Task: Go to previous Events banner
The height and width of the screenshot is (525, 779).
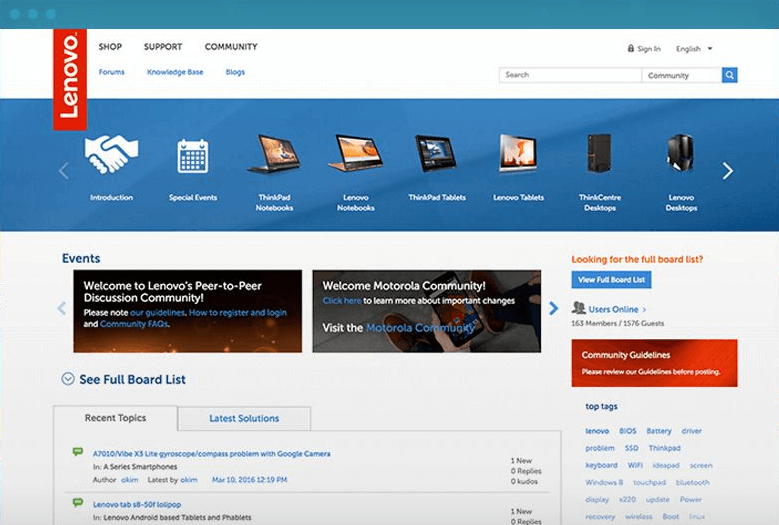Action: point(62,308)
